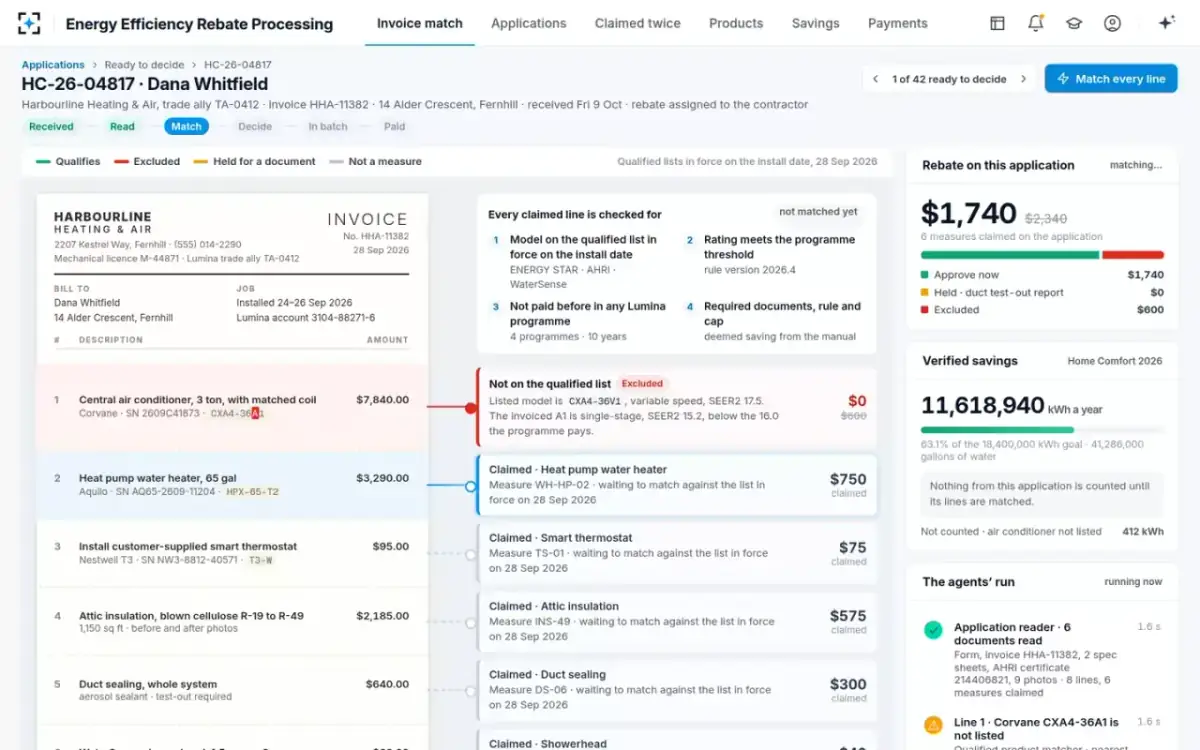1200x750 pixels.
Task: Switch to Invoice match tab
Action: coord(419,23)
